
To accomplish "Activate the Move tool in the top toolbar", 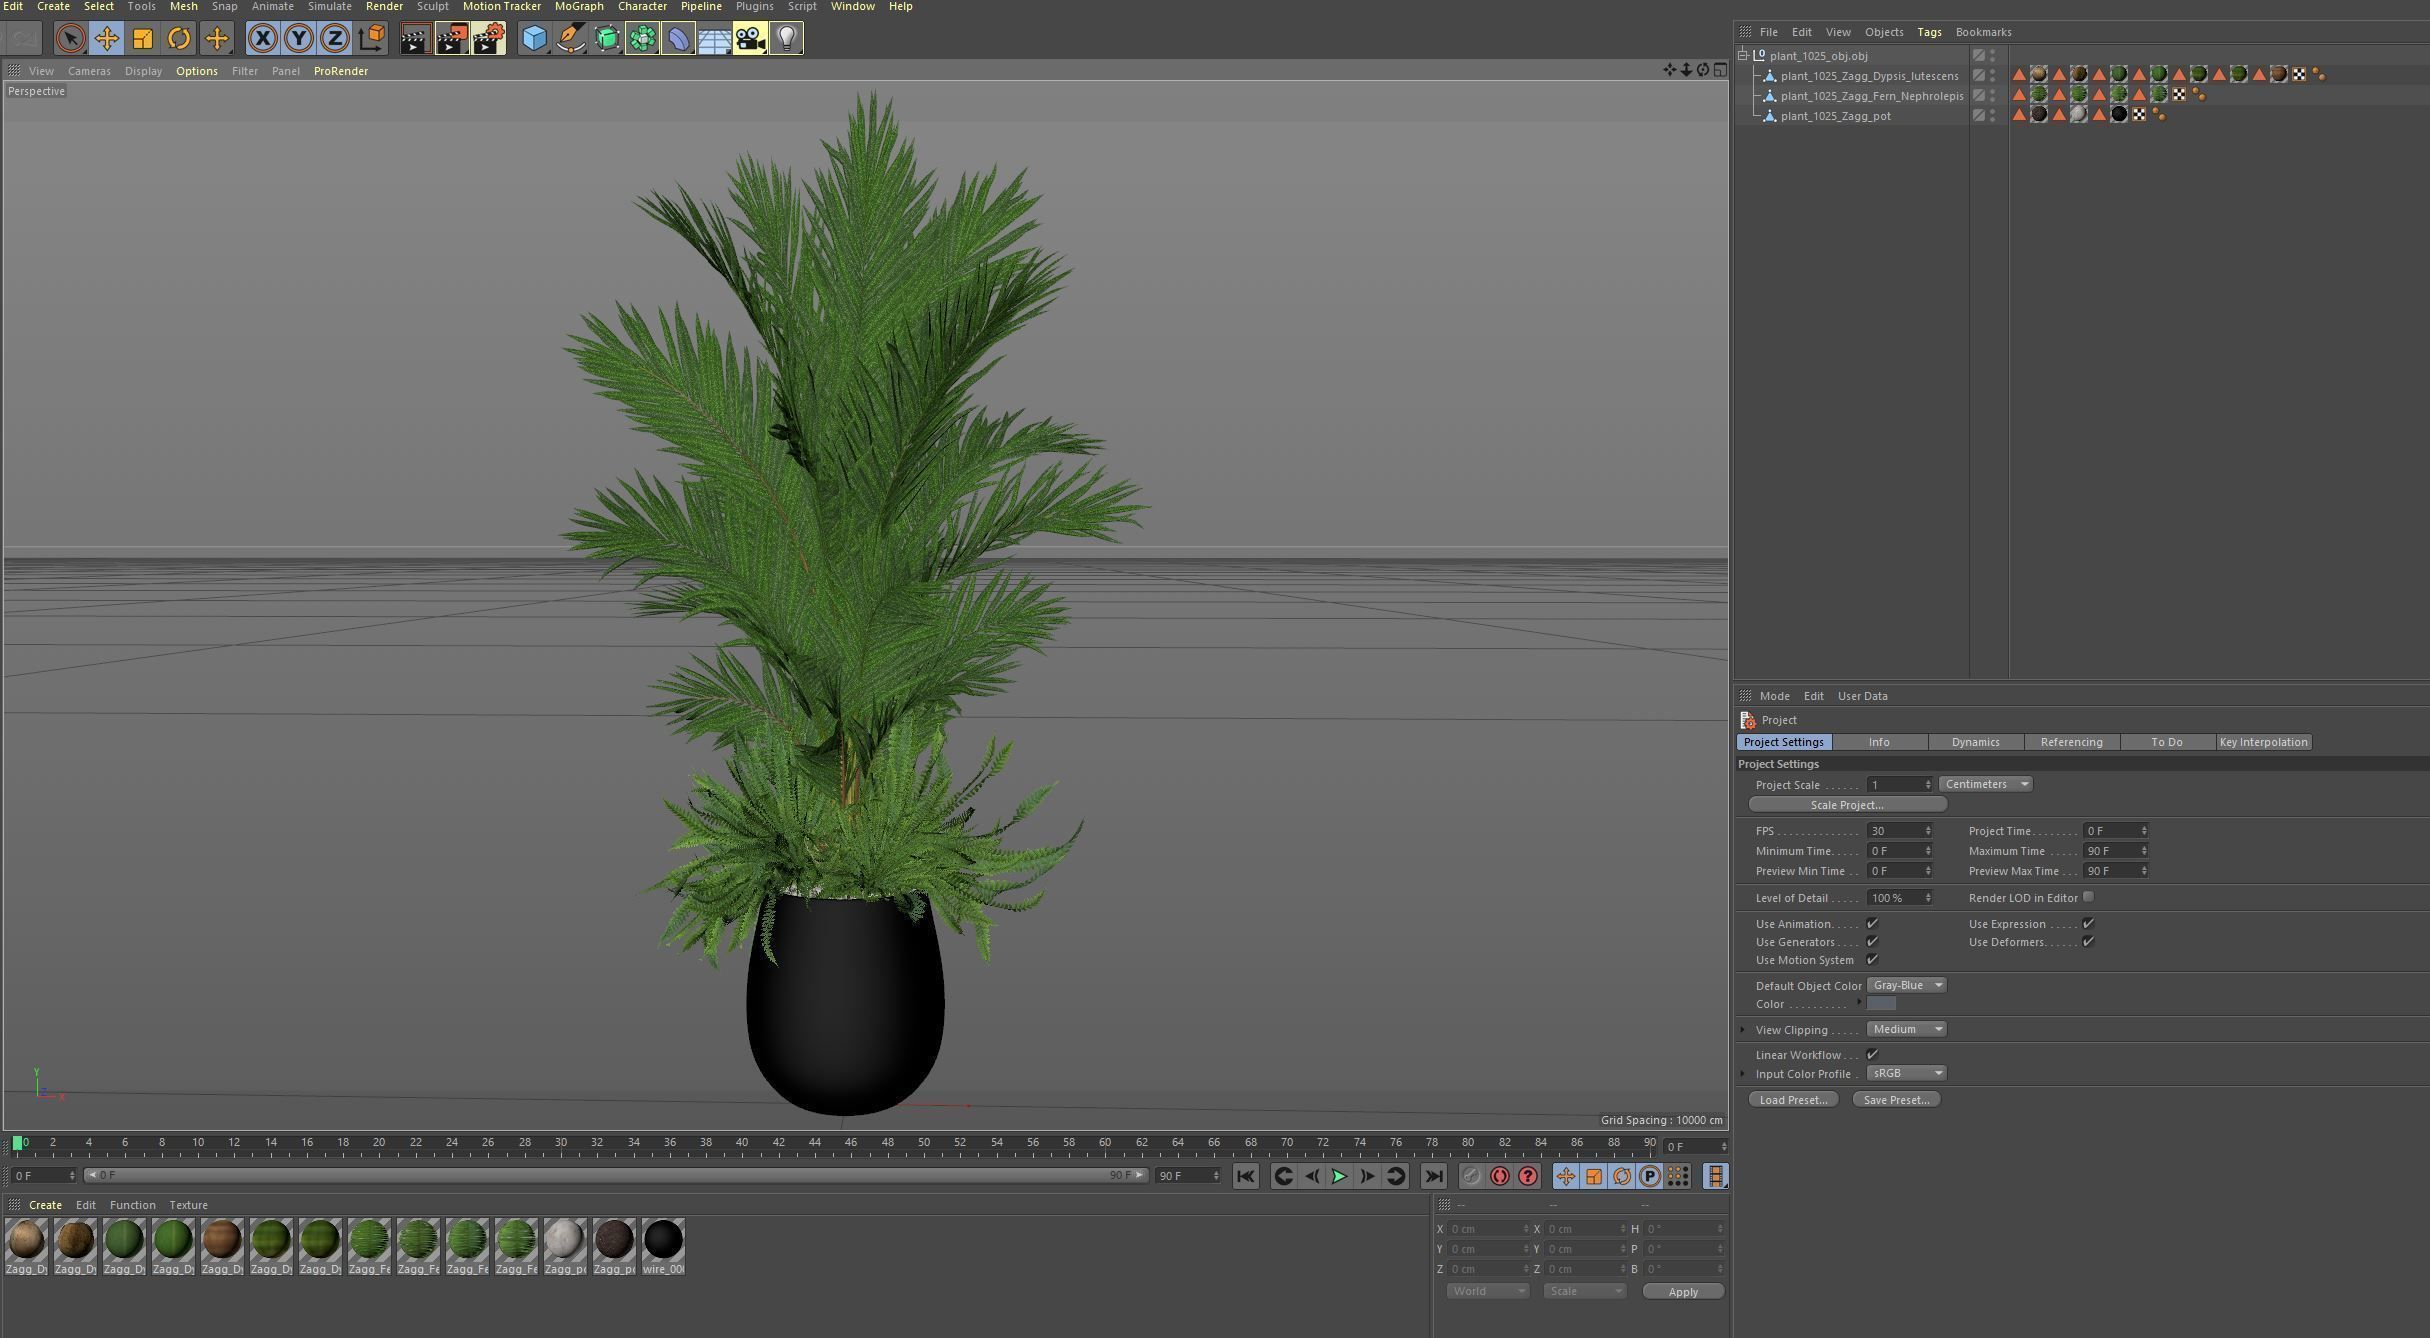I will pyautogui.click(x=106, y=39).
